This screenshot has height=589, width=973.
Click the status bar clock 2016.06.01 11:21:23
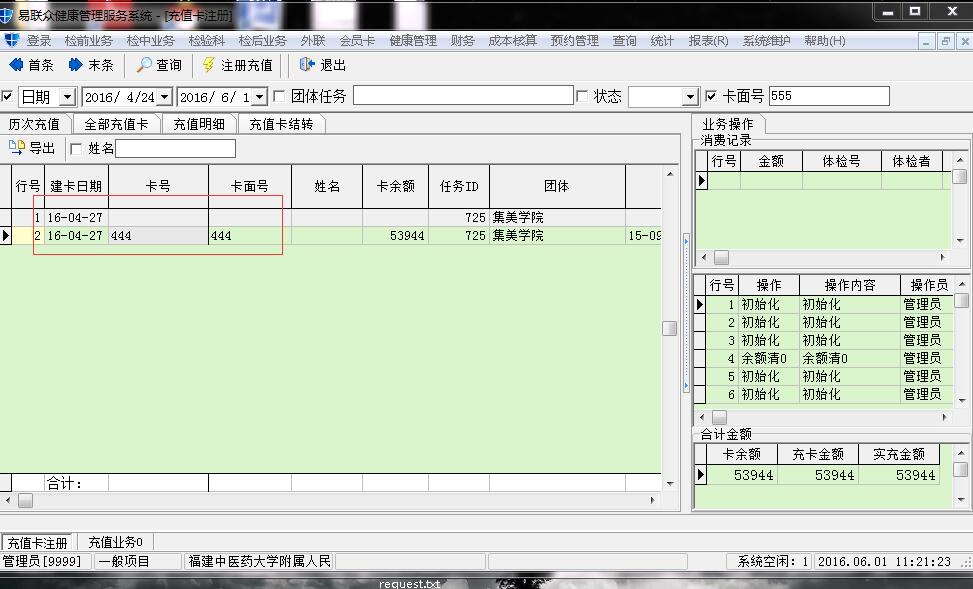884,561
